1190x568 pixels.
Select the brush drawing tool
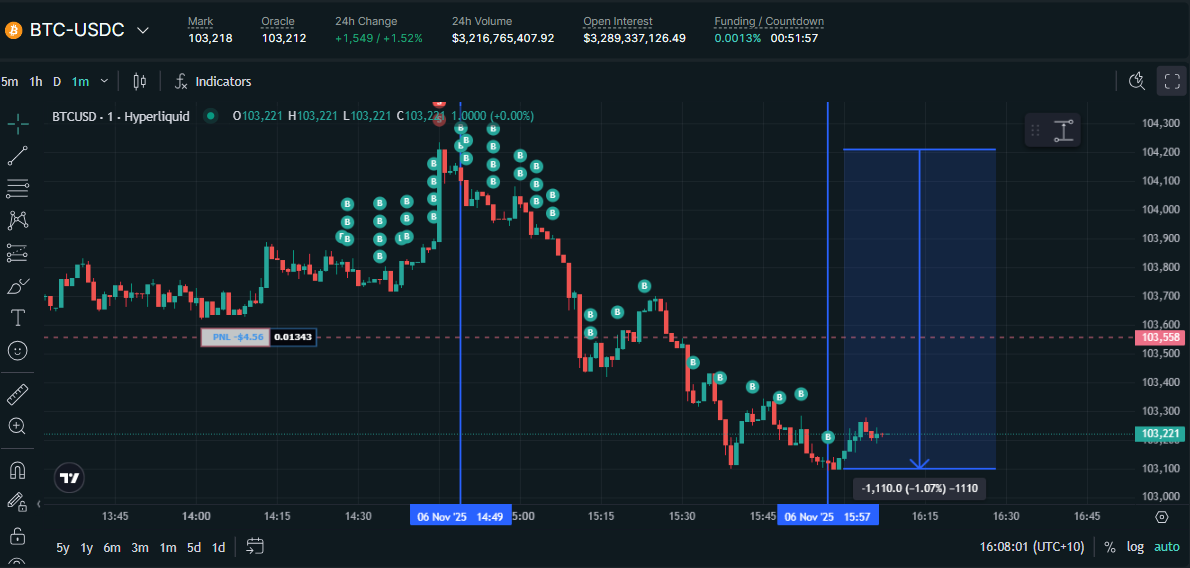click(17, 286)
